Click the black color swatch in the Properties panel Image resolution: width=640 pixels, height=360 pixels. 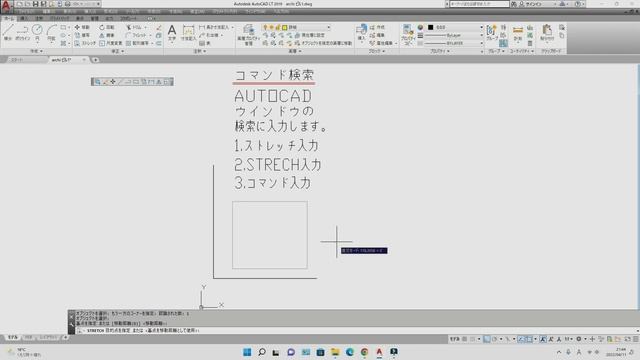click(x=430, y=27)
